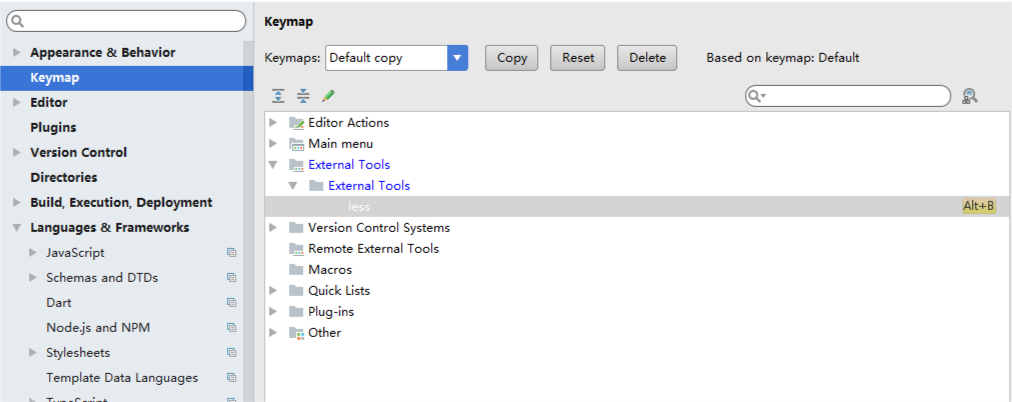Click the Remote External Tools folder icon
Image resolution: width=1012 pixels, height=402 pixels.
(296, 248)
